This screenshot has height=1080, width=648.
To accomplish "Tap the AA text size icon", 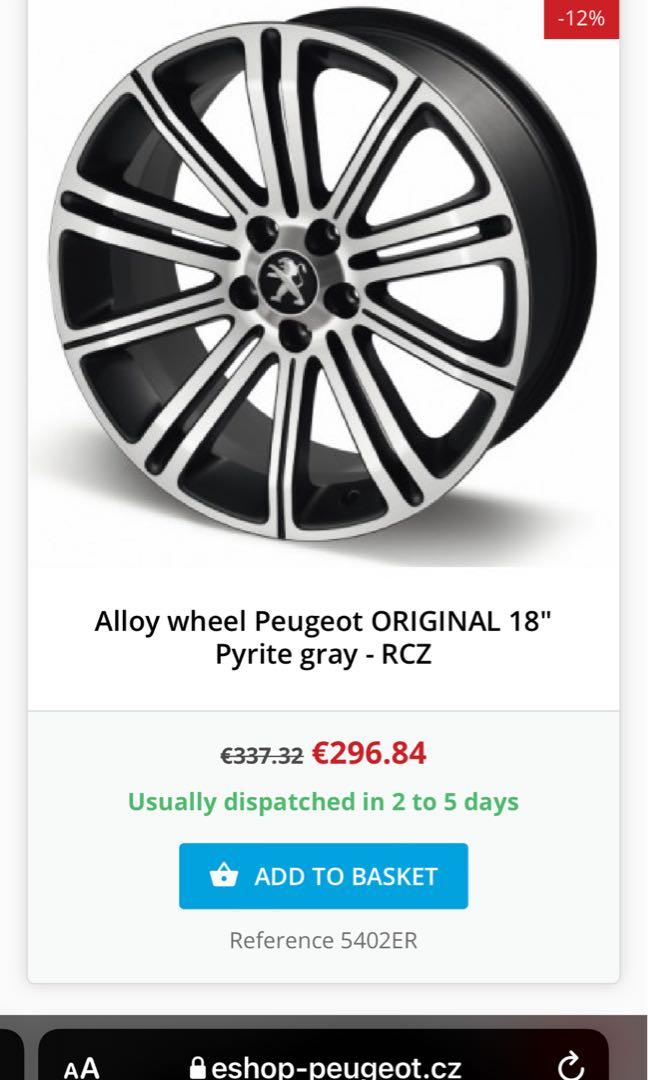I will [x=80, y=1068].
